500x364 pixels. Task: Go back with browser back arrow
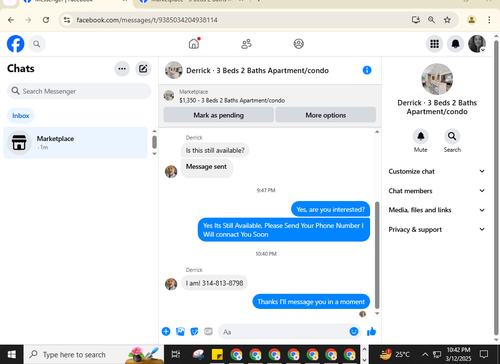pyautogui.click(x=11, y=20)
